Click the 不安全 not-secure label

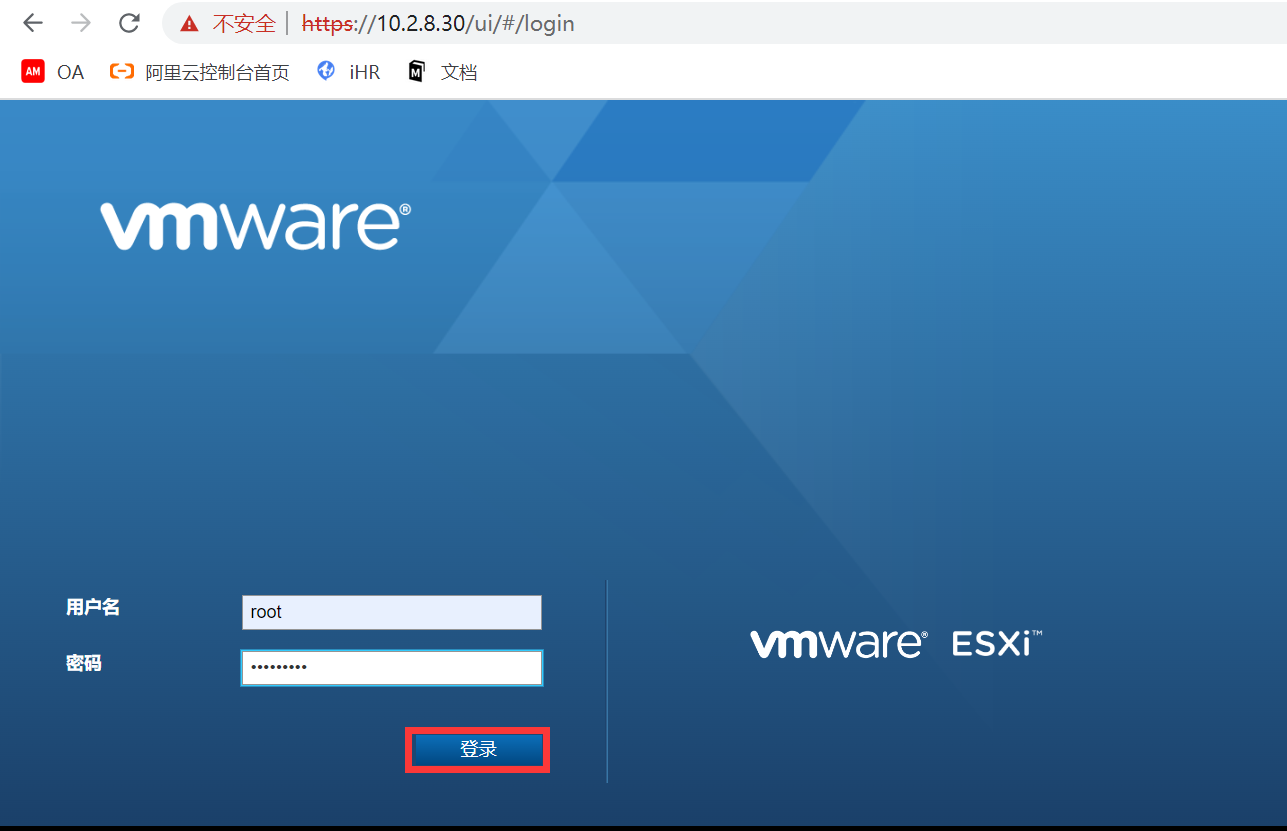(243, 24)
